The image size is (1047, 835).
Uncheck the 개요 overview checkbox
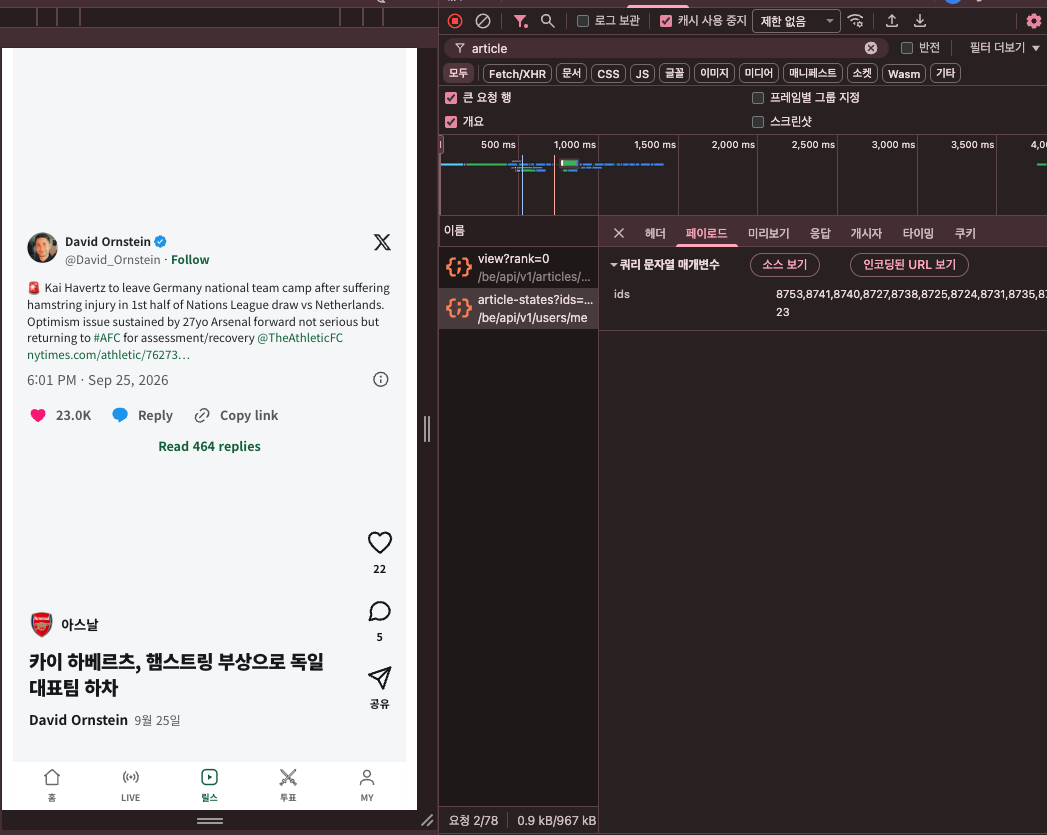(x=451, y=122)
